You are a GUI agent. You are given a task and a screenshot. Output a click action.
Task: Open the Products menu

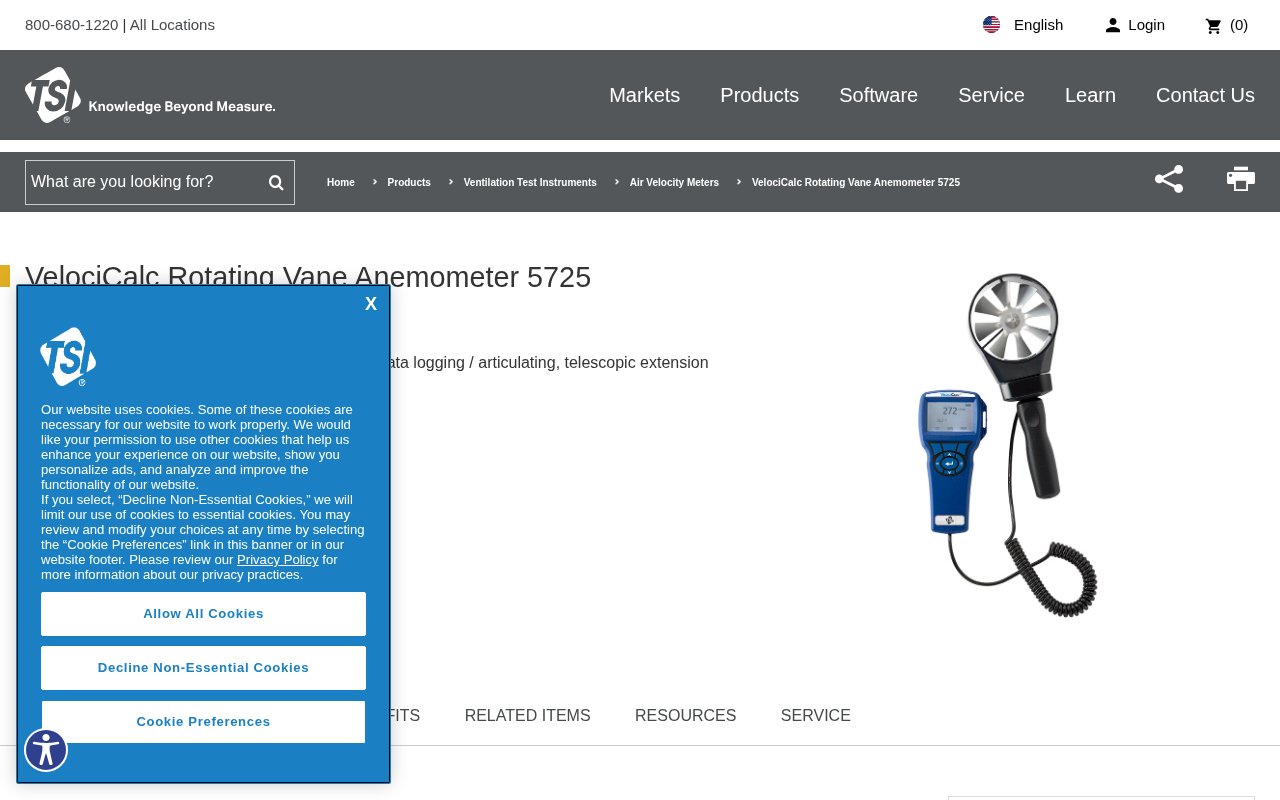[x=759, y=95]
